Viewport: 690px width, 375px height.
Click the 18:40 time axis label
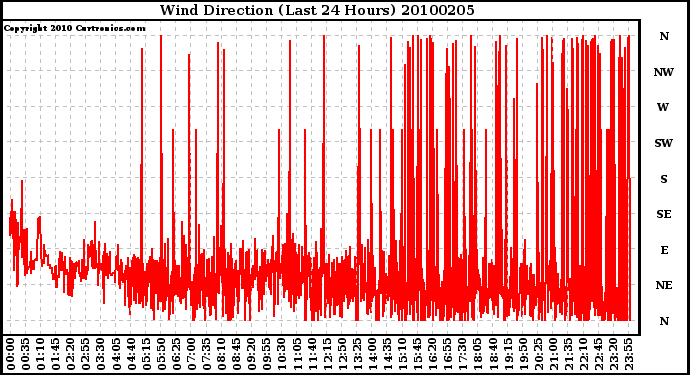click(x=492, y=355)
